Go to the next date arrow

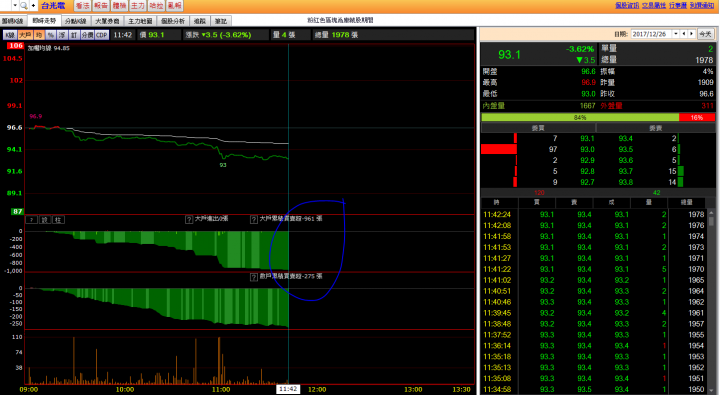(x=692, y=34)
